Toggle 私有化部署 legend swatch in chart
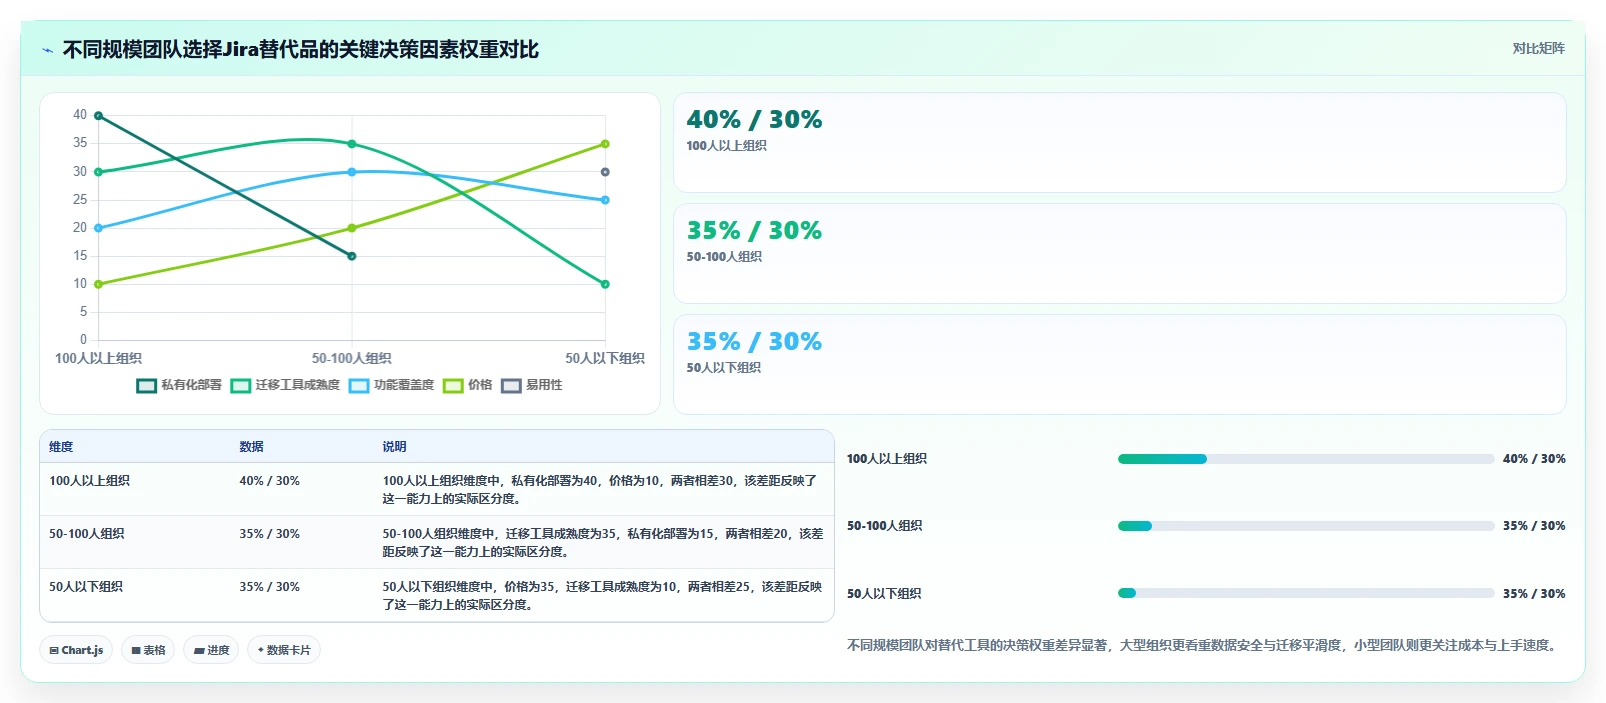 (146, 386)
